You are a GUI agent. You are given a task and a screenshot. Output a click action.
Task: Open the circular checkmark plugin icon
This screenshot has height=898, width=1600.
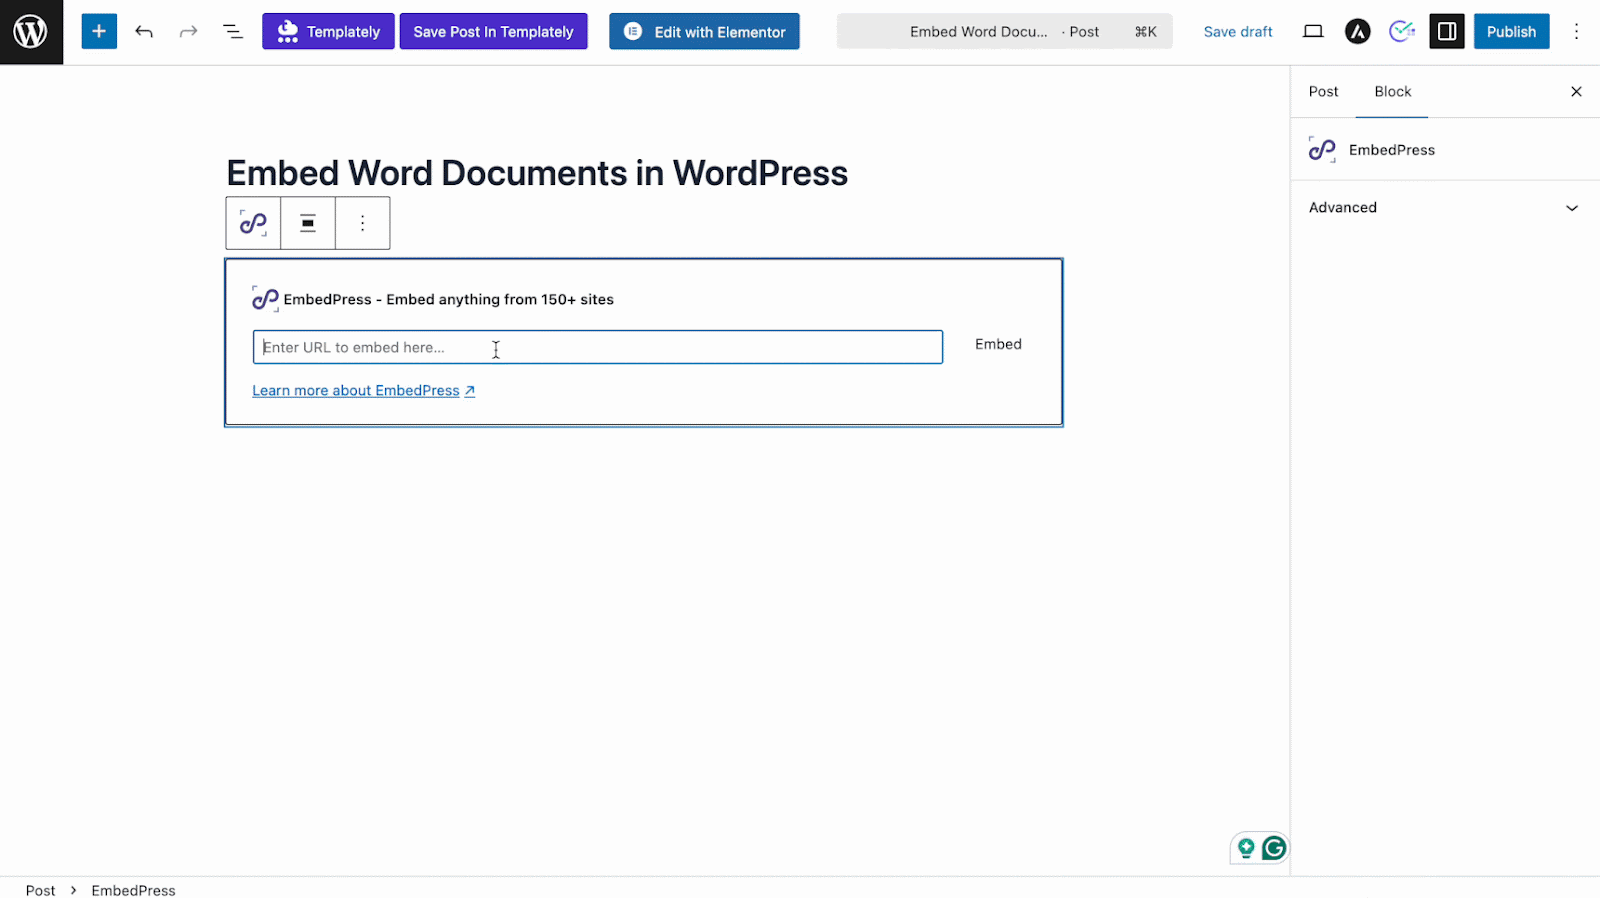coord(1402,32)
